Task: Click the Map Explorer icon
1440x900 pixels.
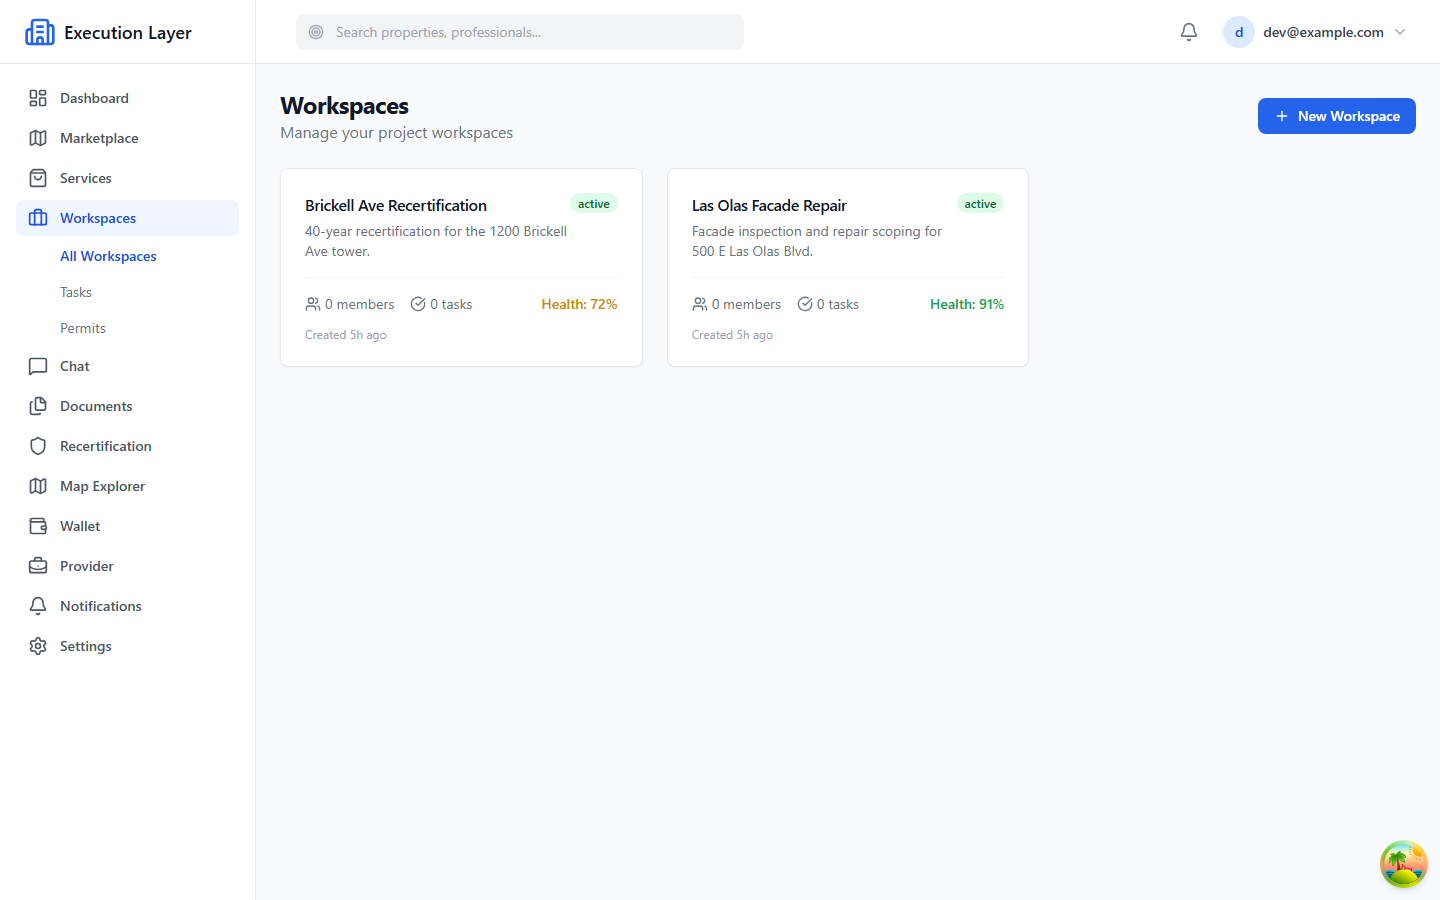Action: tap(38, 486)
